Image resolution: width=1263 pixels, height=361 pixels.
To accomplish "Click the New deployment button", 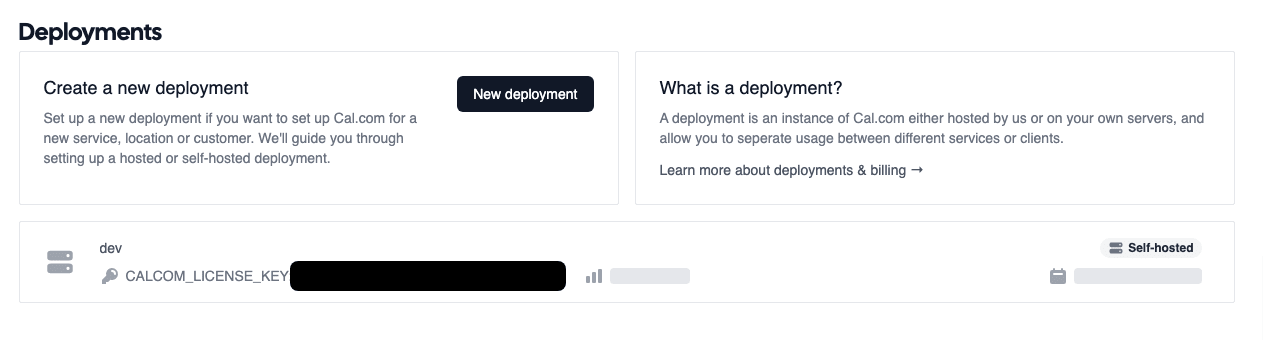I will click(x=525, y=94).
